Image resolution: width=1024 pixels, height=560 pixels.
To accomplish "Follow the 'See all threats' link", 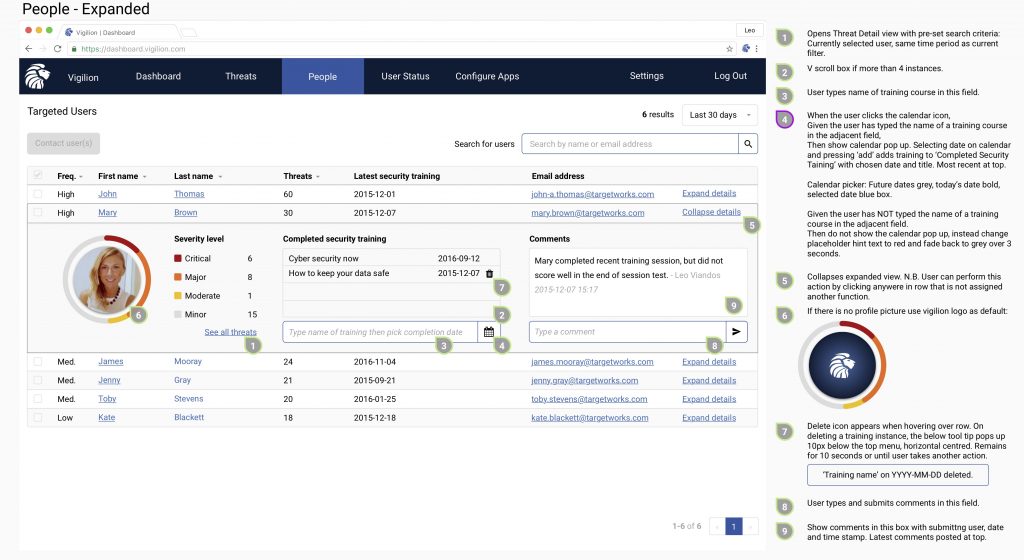I will (x=230, y=332).
